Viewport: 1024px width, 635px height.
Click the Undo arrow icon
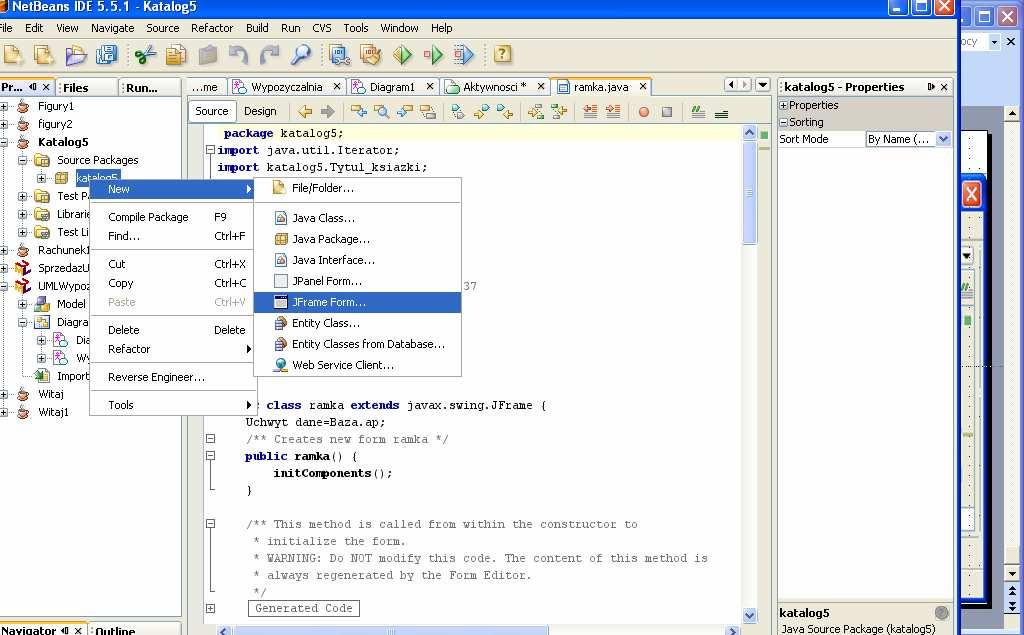(238, 56)
